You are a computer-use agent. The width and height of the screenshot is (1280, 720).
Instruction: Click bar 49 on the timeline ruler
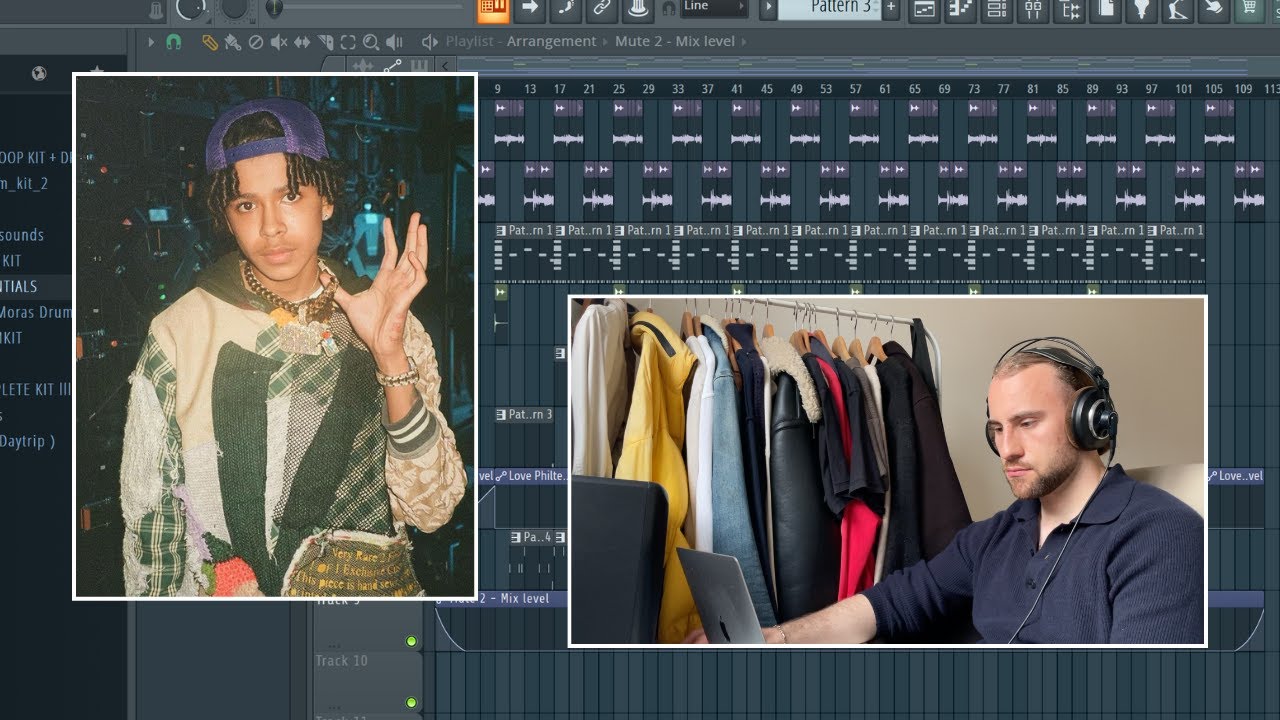tap(796, 89)
